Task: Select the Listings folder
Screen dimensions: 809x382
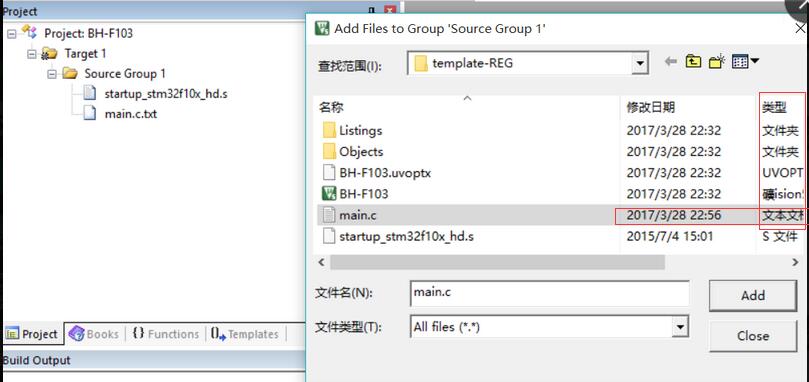Action: [361, 131]
